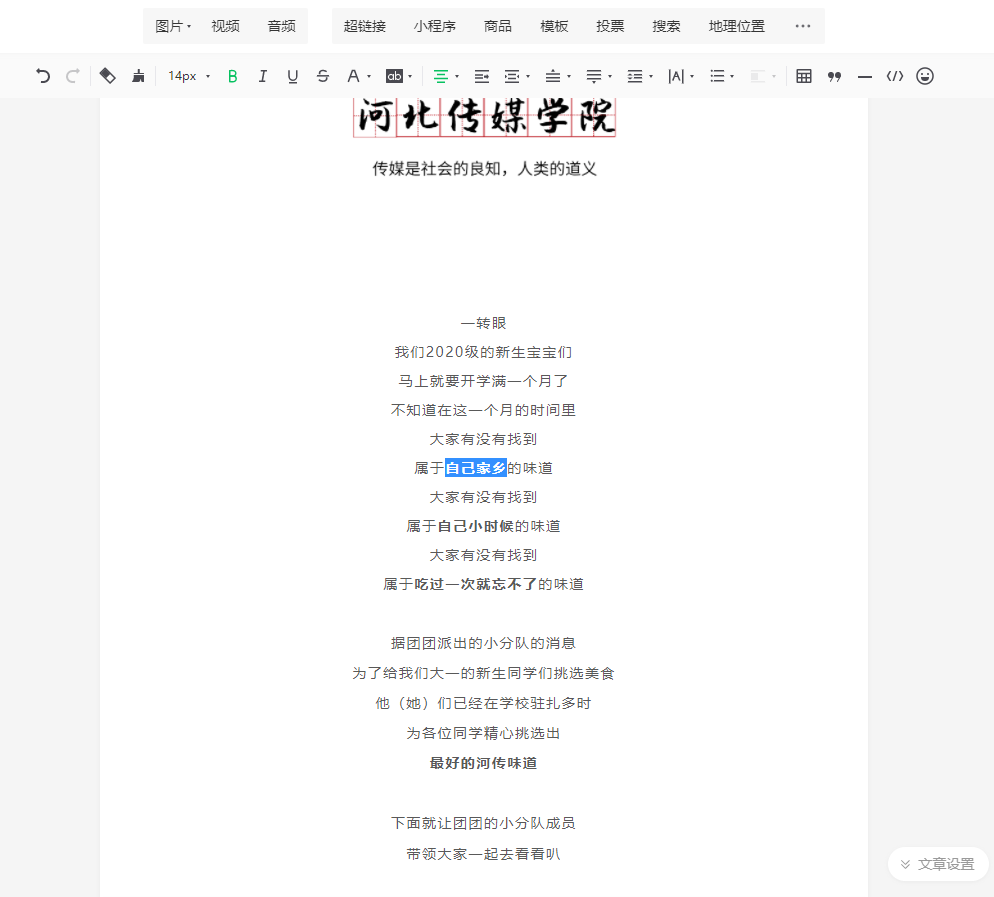Click the first-line indent icon
Viewport: 994px width, 897px height.
[x=512, y=77]
